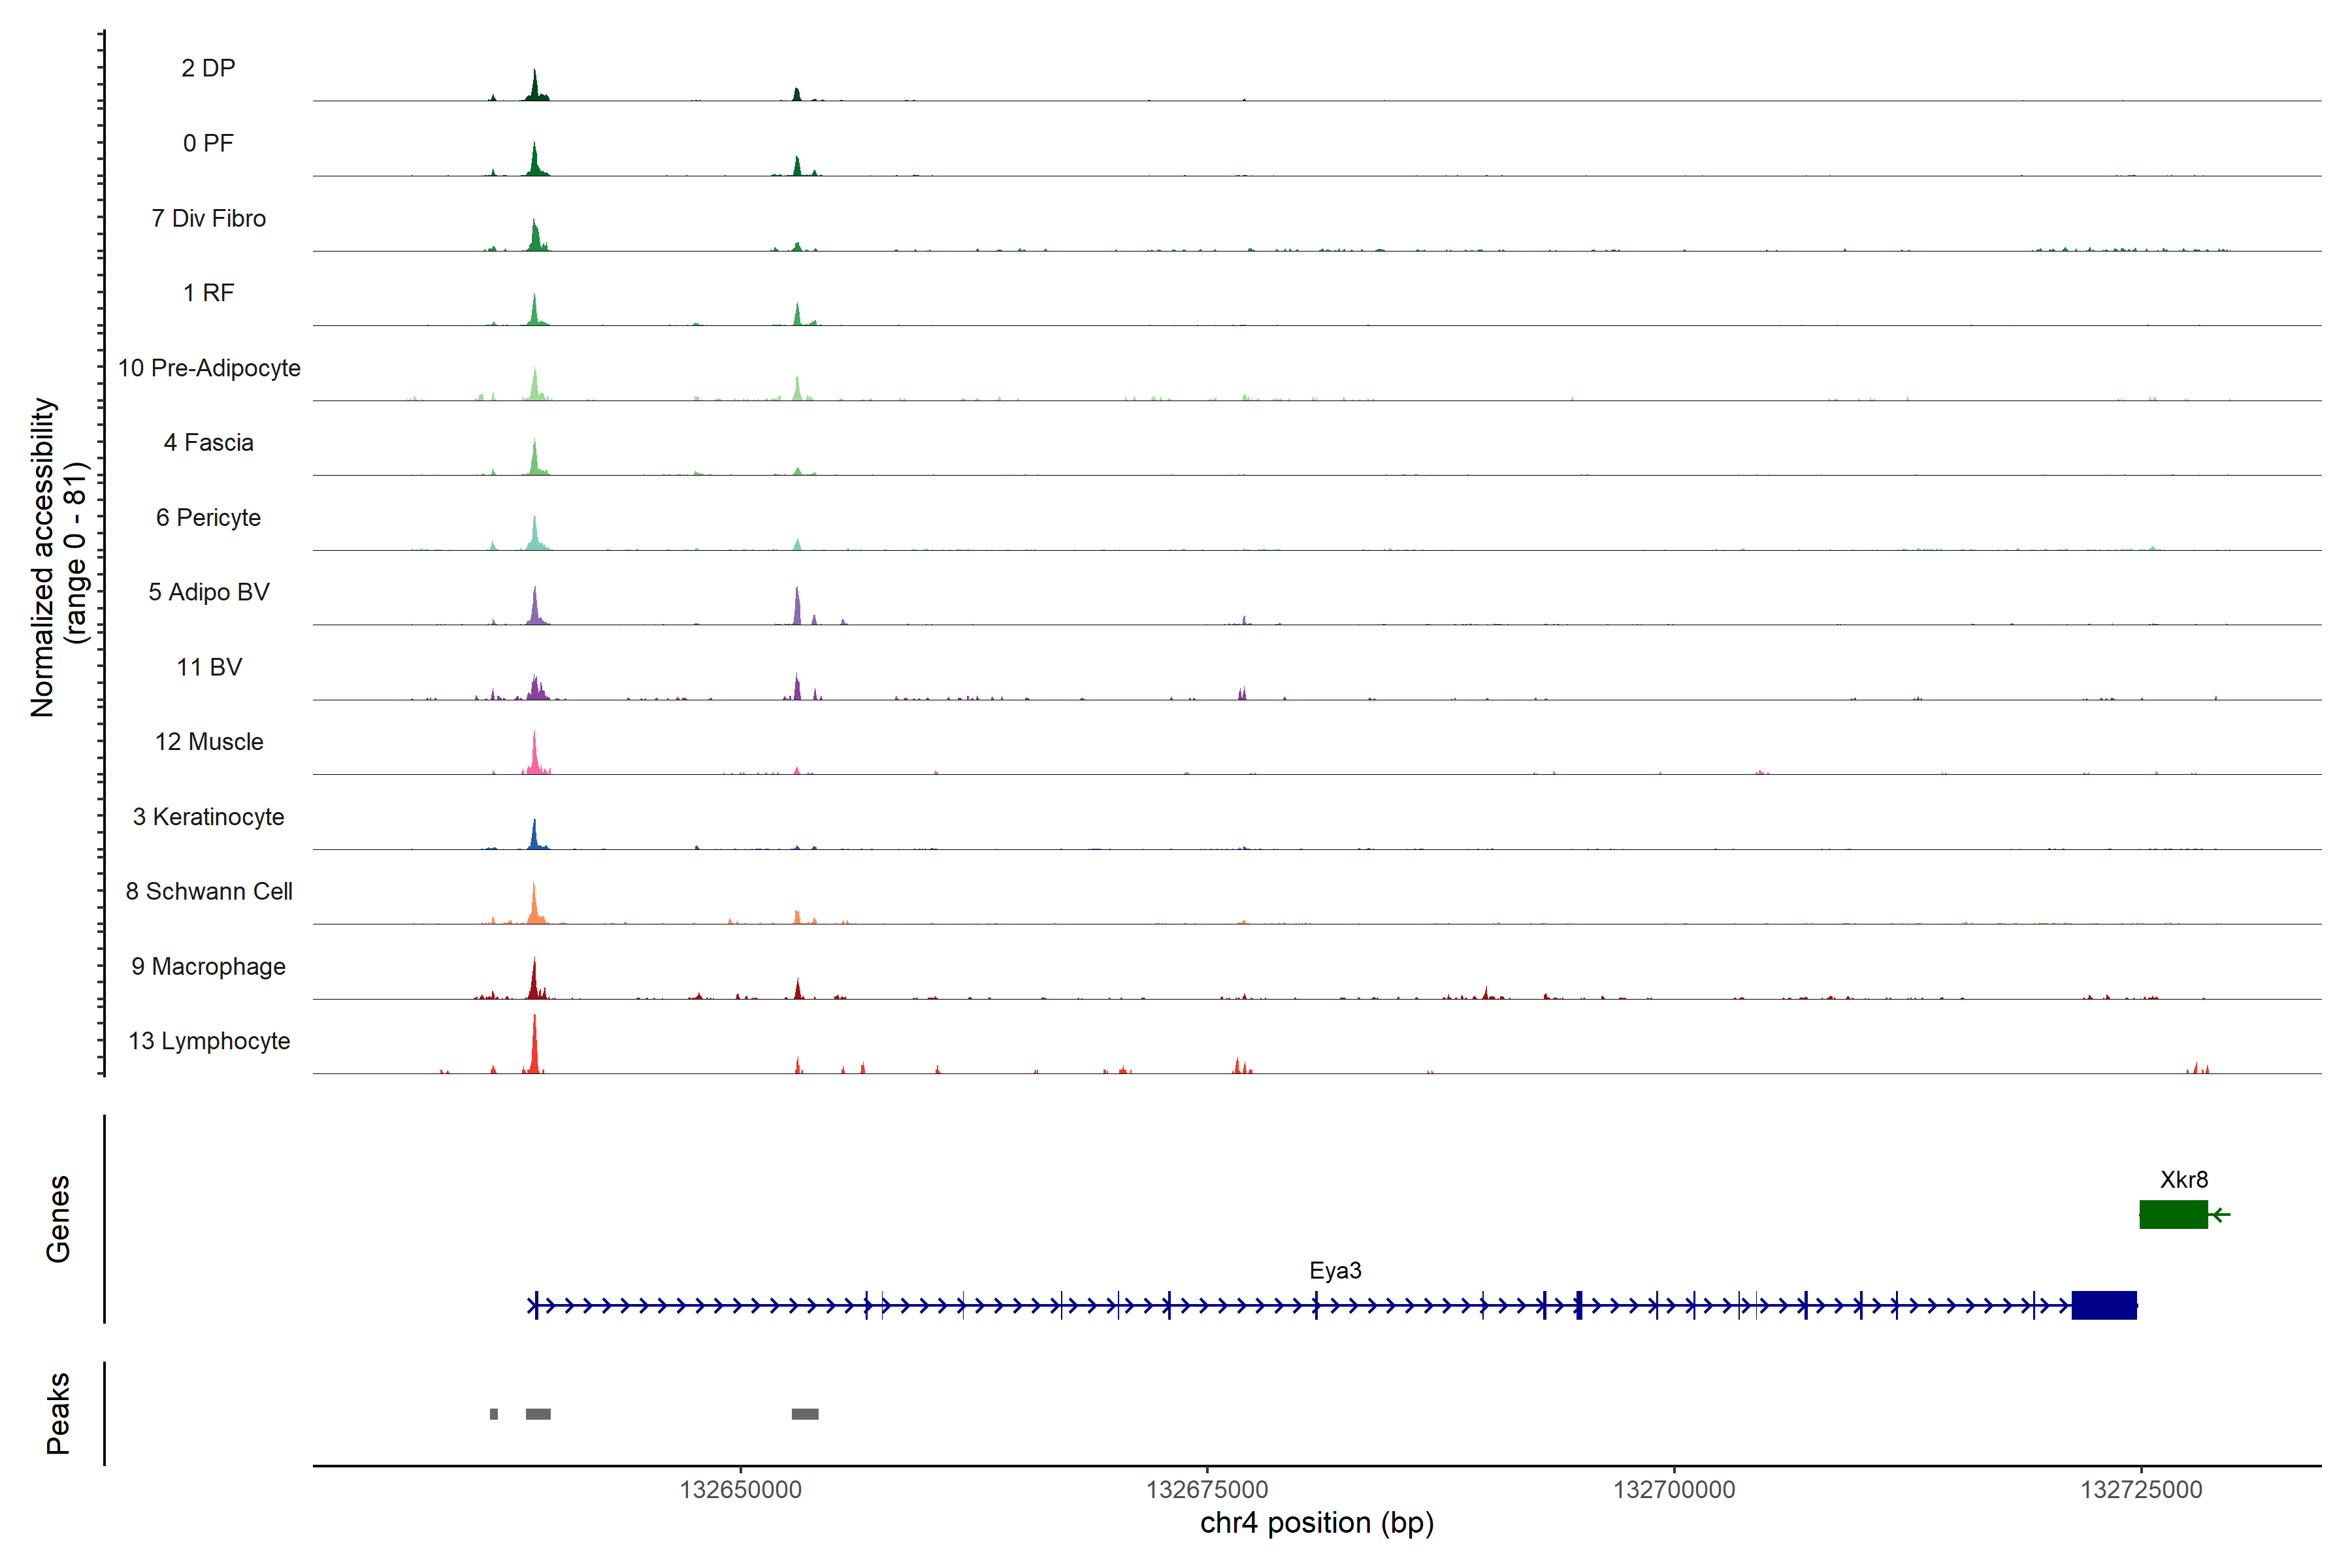Click the Eya3 gene label

pos(1335,1270)
